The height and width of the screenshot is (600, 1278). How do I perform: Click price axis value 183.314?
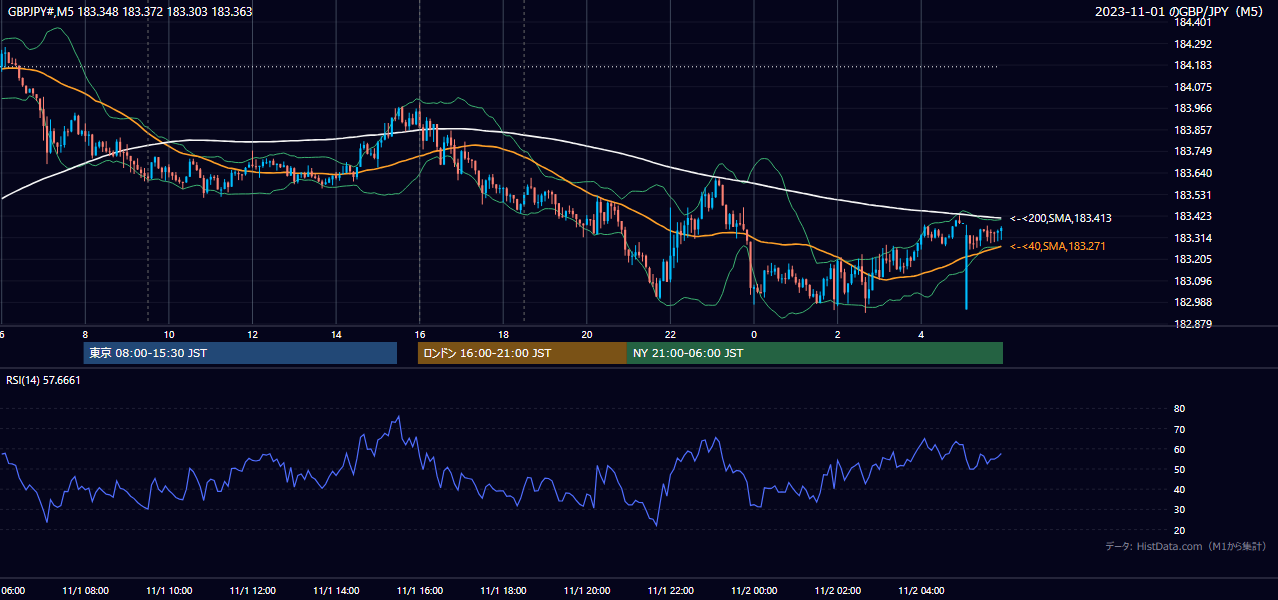coord(1192,238)
